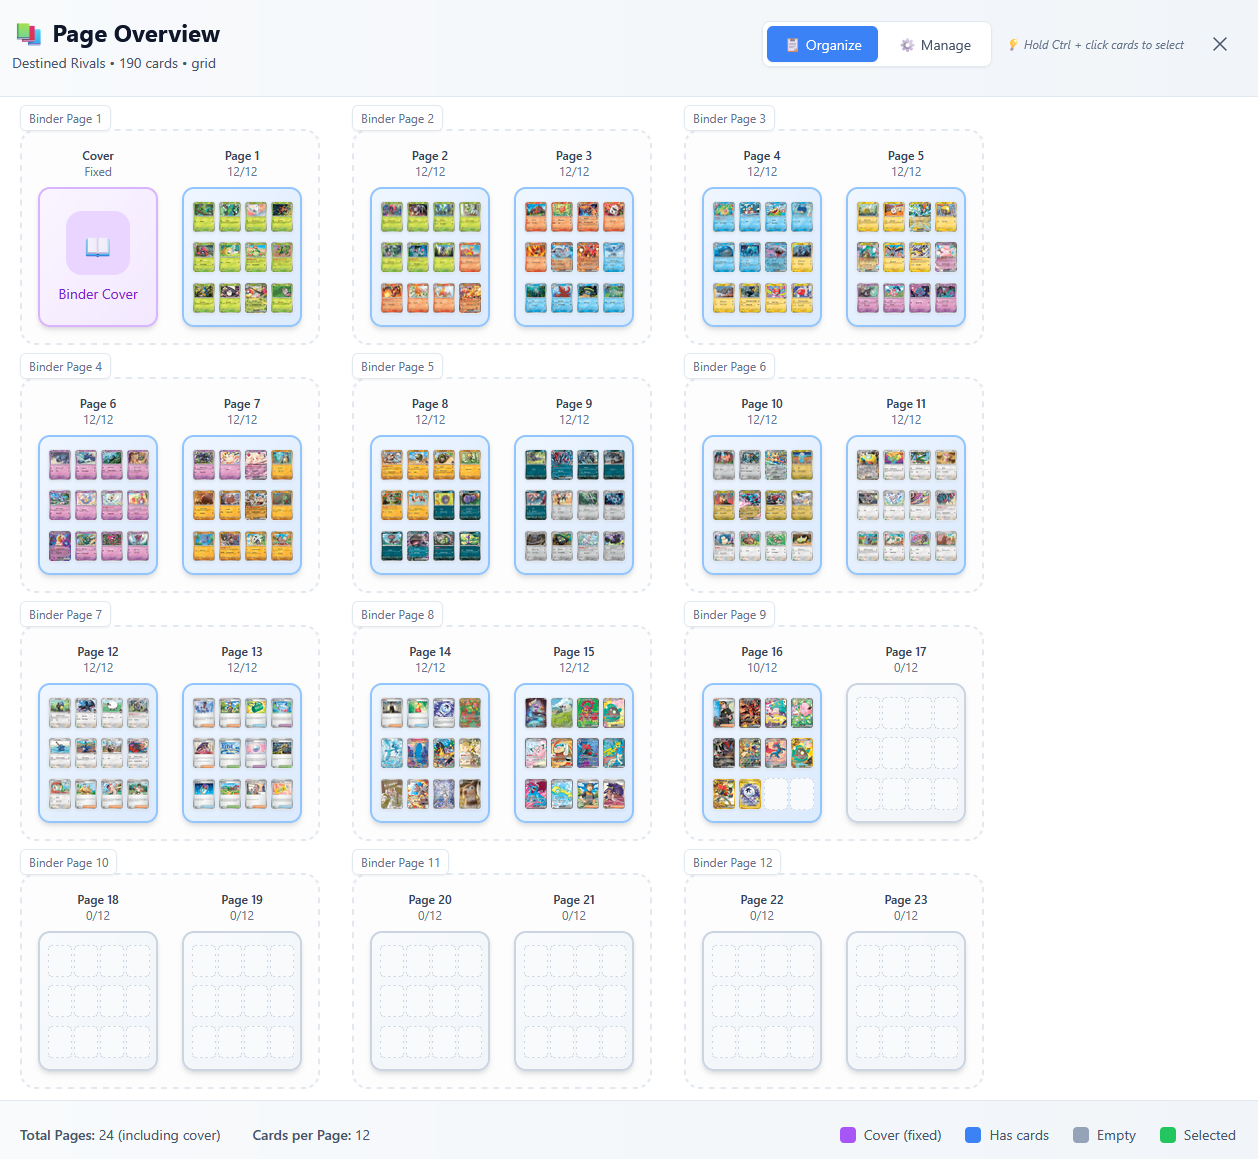The height and width of the screenshot is (1159, 1258).
Task: Switch to Organize mode
Action: [x=822, y=44]
